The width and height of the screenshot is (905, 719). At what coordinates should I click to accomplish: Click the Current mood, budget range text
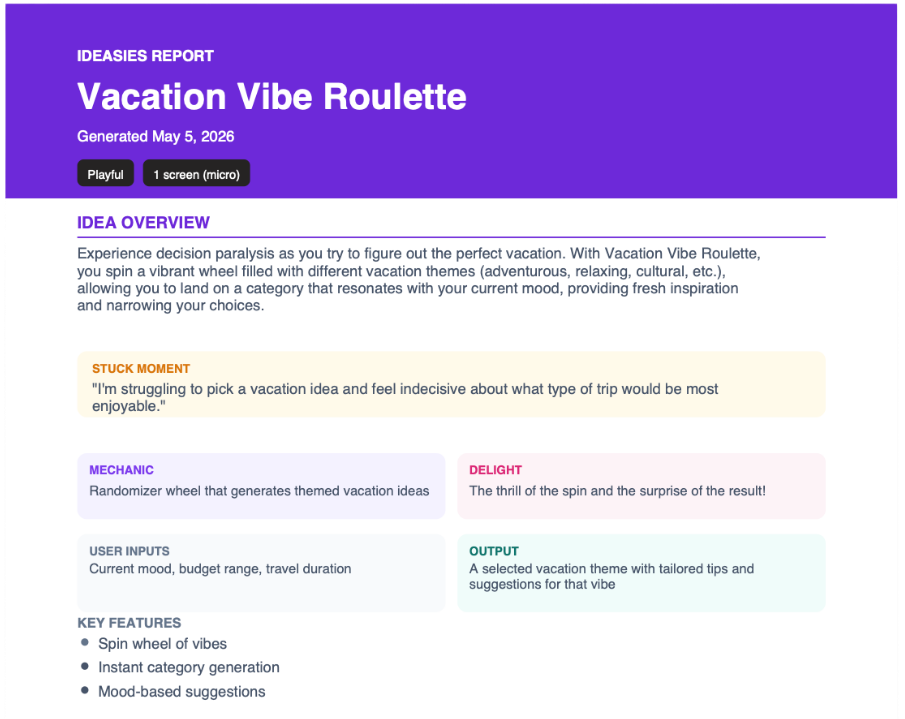[220, 569]
